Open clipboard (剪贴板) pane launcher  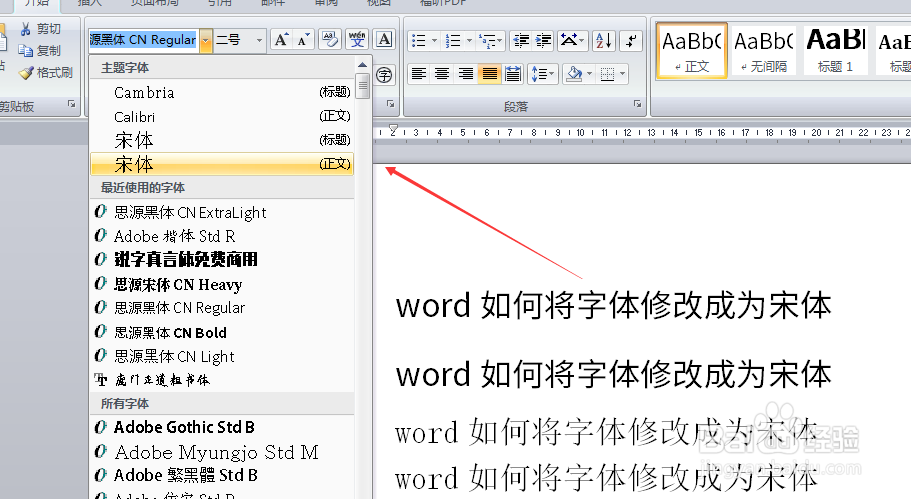click(71, 104)
